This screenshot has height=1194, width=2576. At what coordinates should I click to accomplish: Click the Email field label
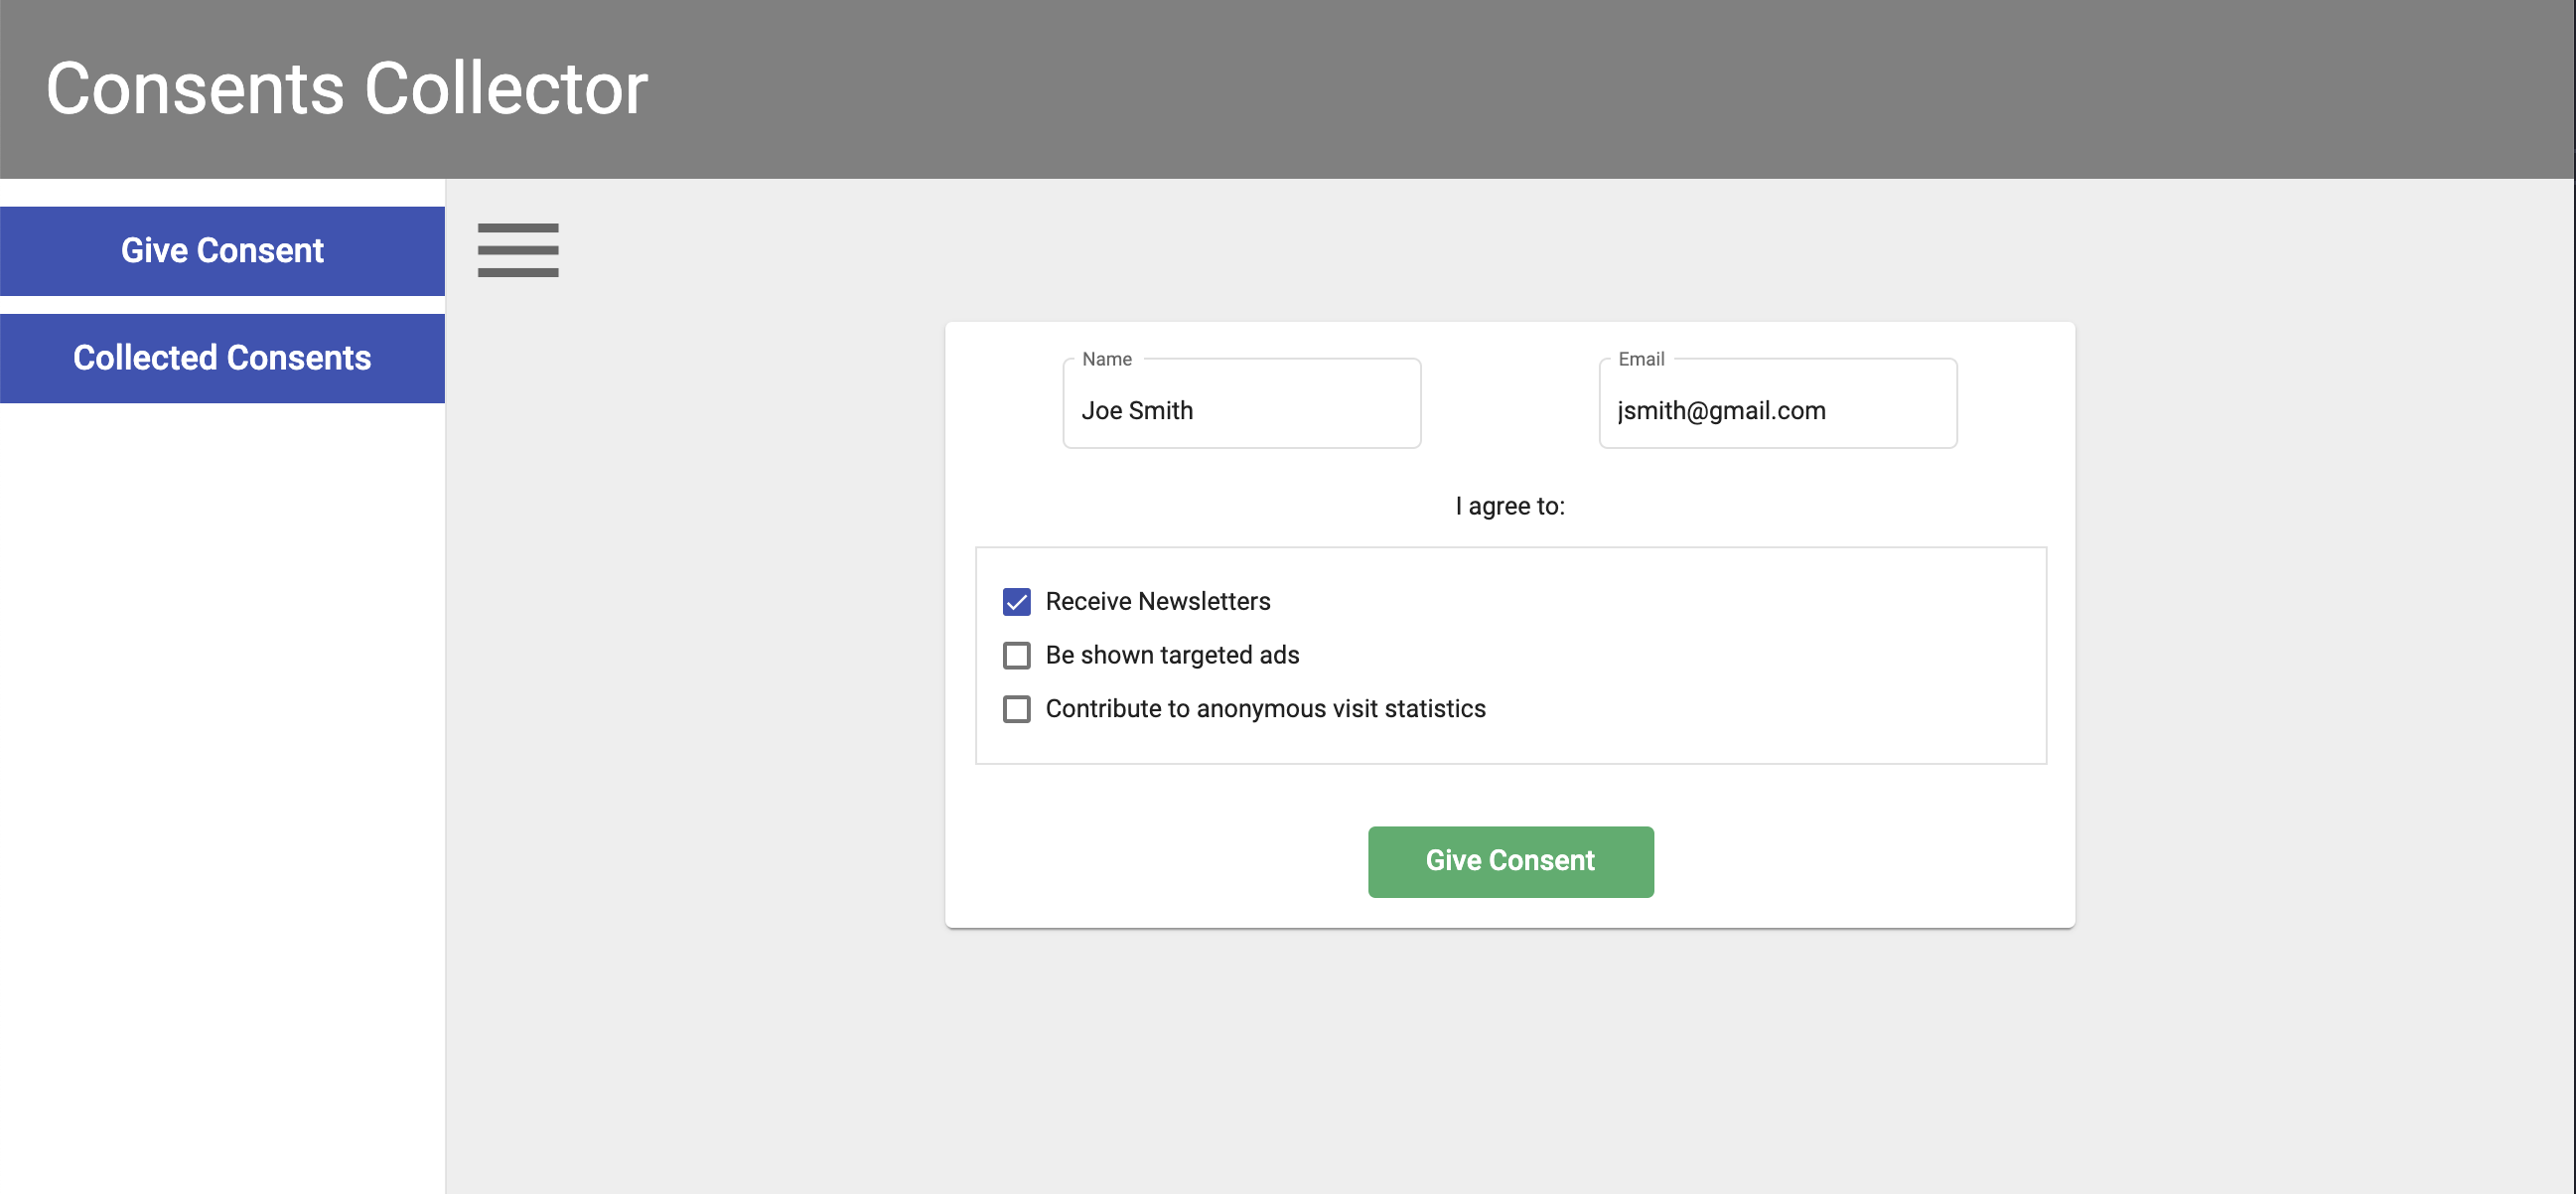[x=1641, y=358]
